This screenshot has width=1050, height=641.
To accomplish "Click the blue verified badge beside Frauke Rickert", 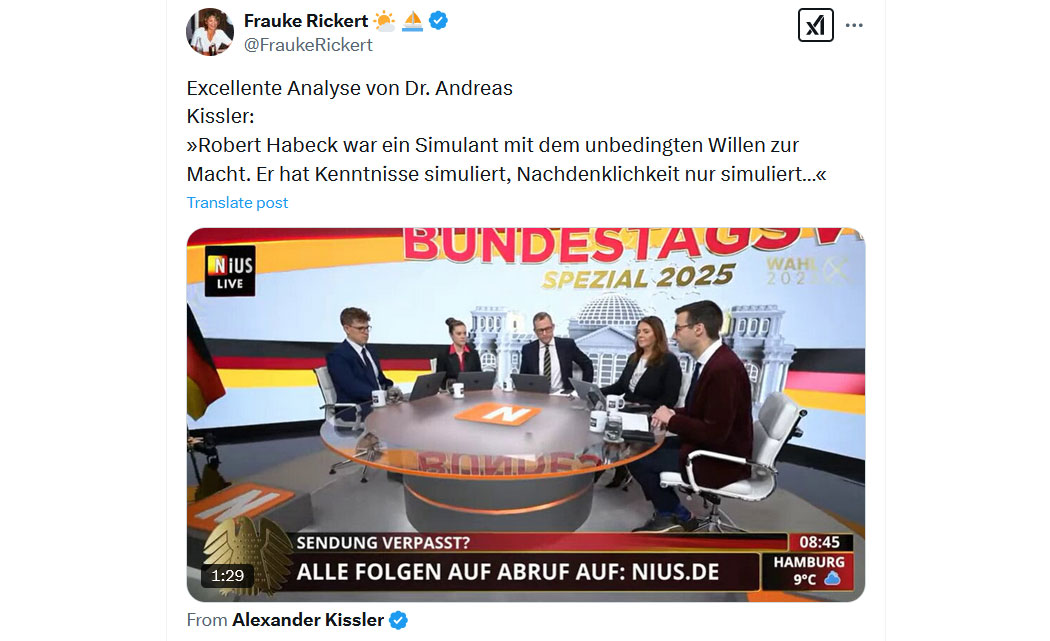I will click(x=438, y=21).
